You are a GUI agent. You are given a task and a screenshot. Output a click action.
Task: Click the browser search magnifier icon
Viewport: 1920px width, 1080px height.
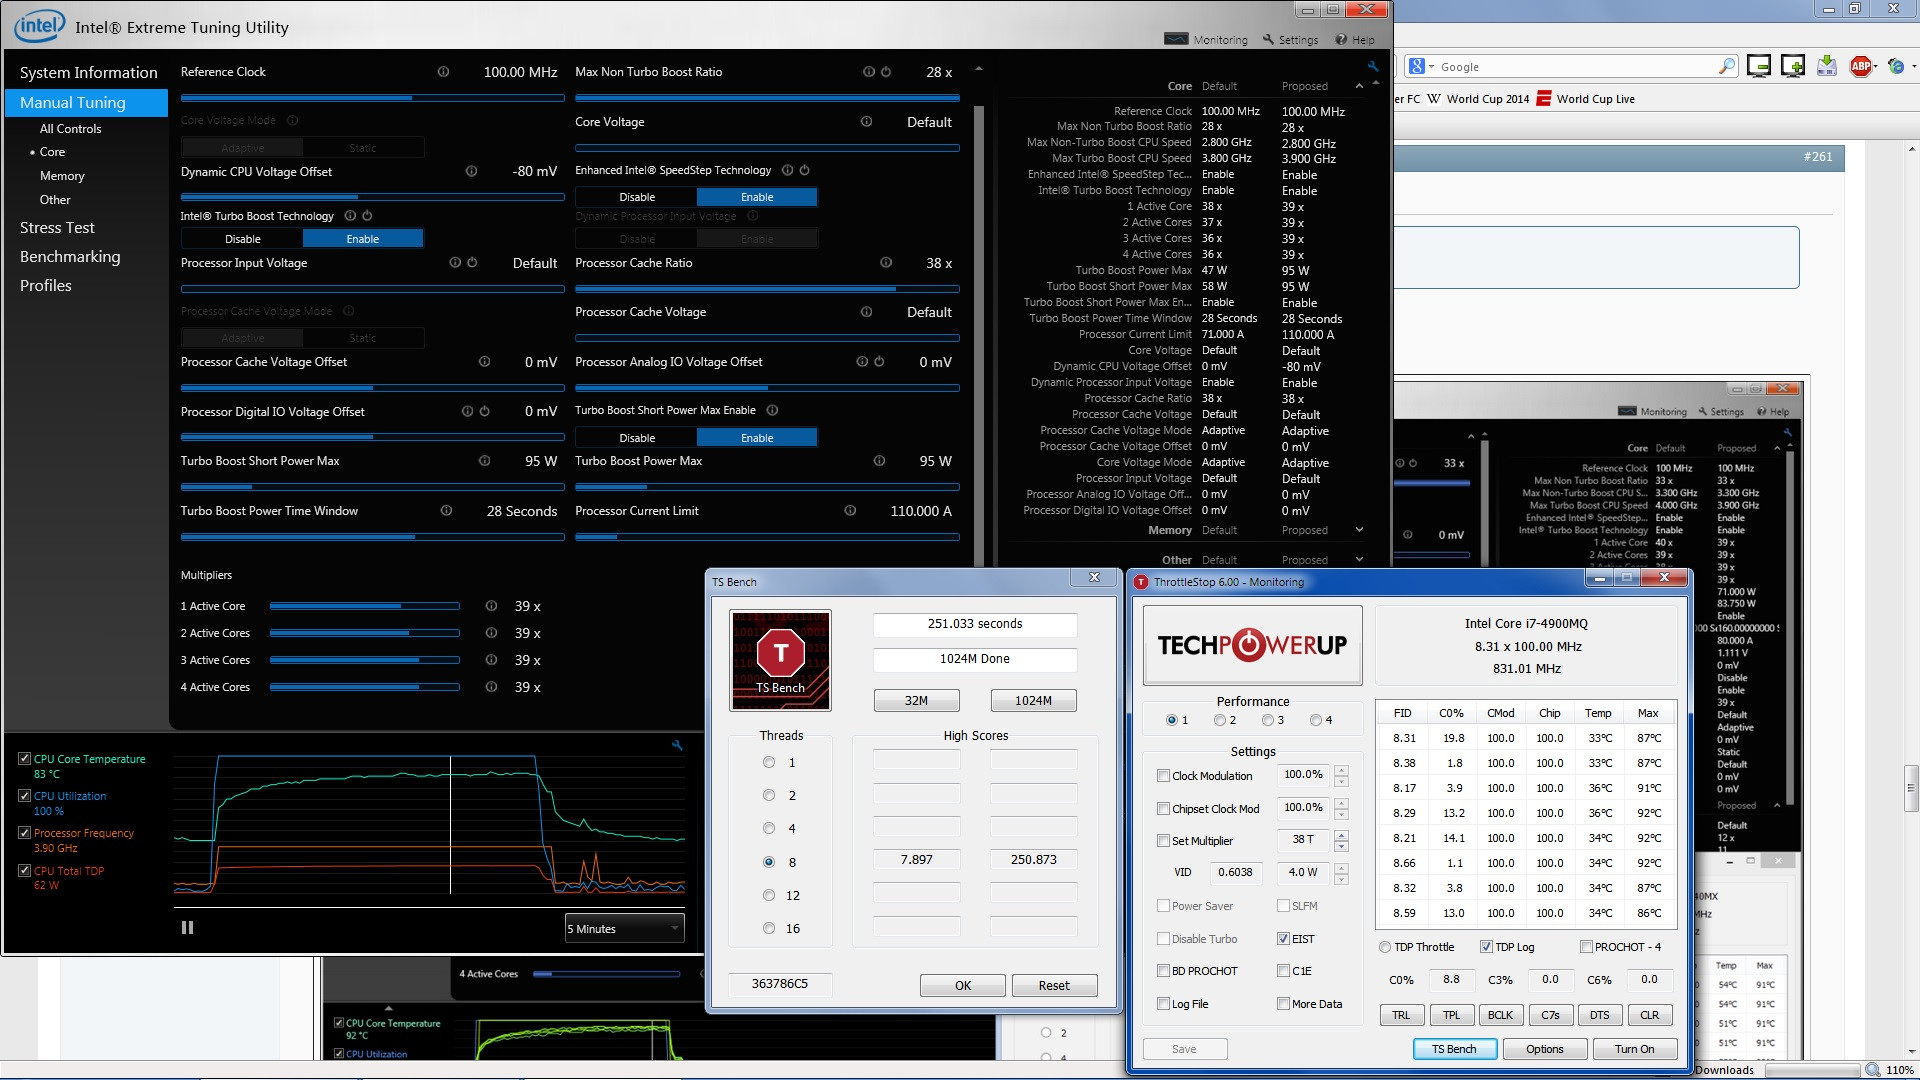pos(1727,67)
